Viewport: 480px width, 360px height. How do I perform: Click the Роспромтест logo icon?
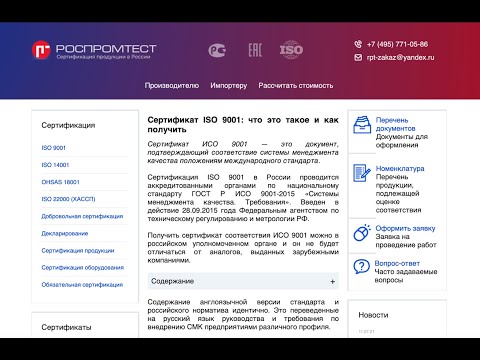41,50
